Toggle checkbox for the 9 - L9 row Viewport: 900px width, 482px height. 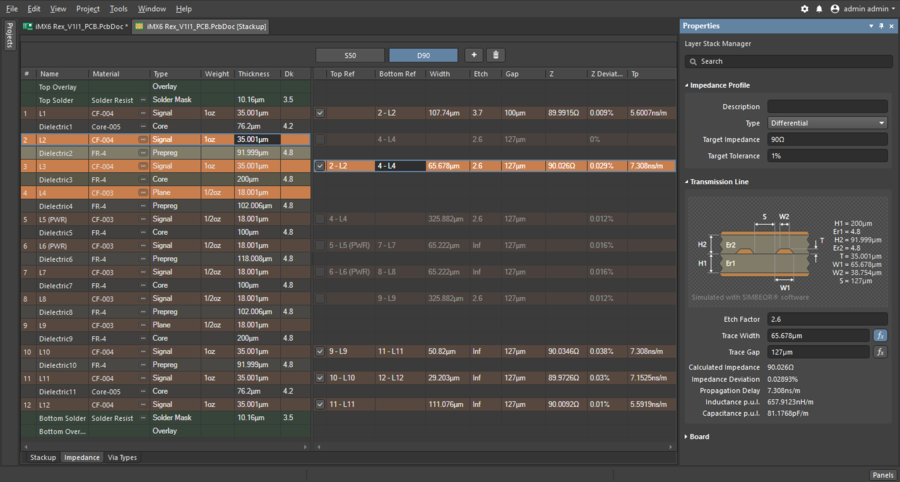coord(320,351)
